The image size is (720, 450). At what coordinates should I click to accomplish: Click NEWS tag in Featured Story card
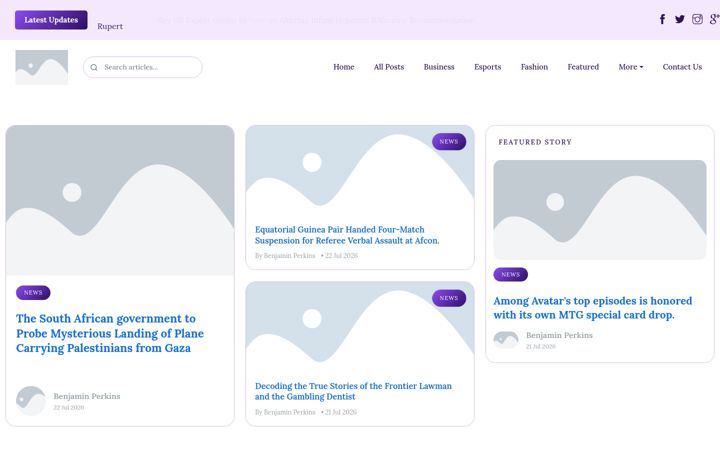pyautogui.click(x=511, y=275)
